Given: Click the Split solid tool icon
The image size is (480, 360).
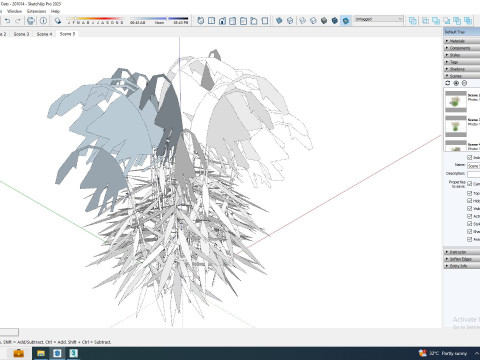Looking at the screenshot, I should point(468,21).
